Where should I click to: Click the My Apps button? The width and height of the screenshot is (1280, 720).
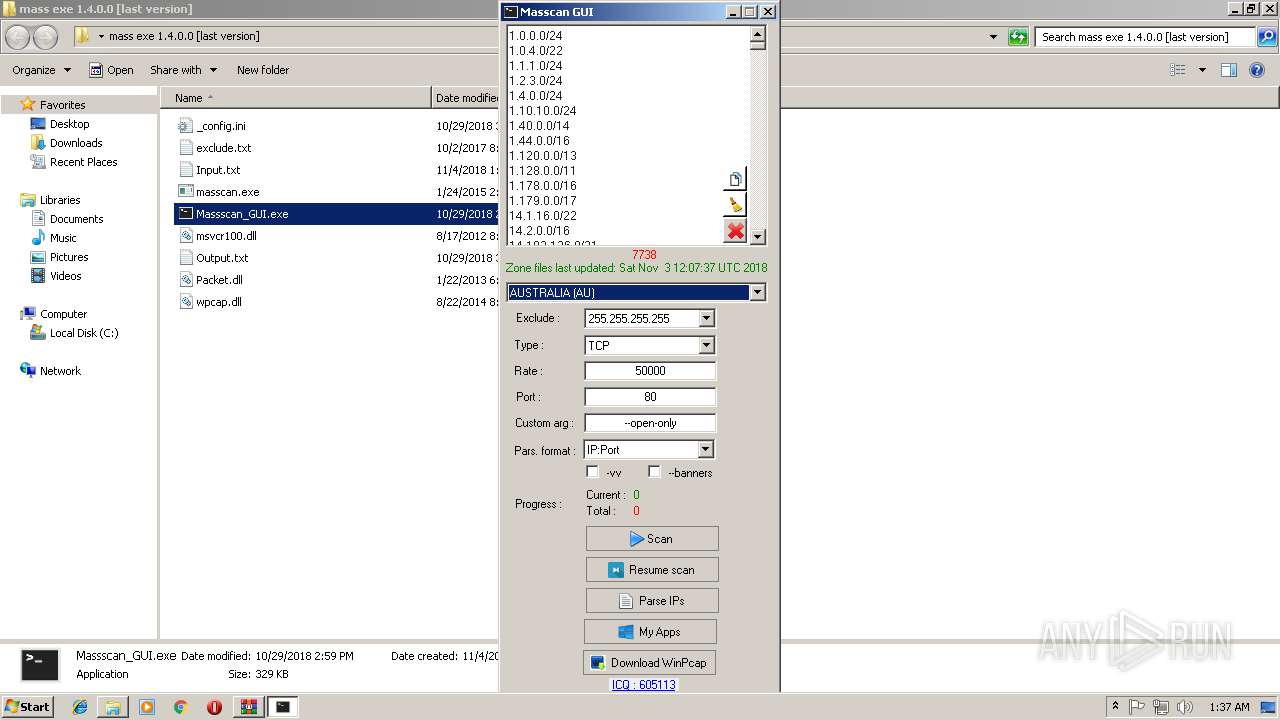coord(650,632)
